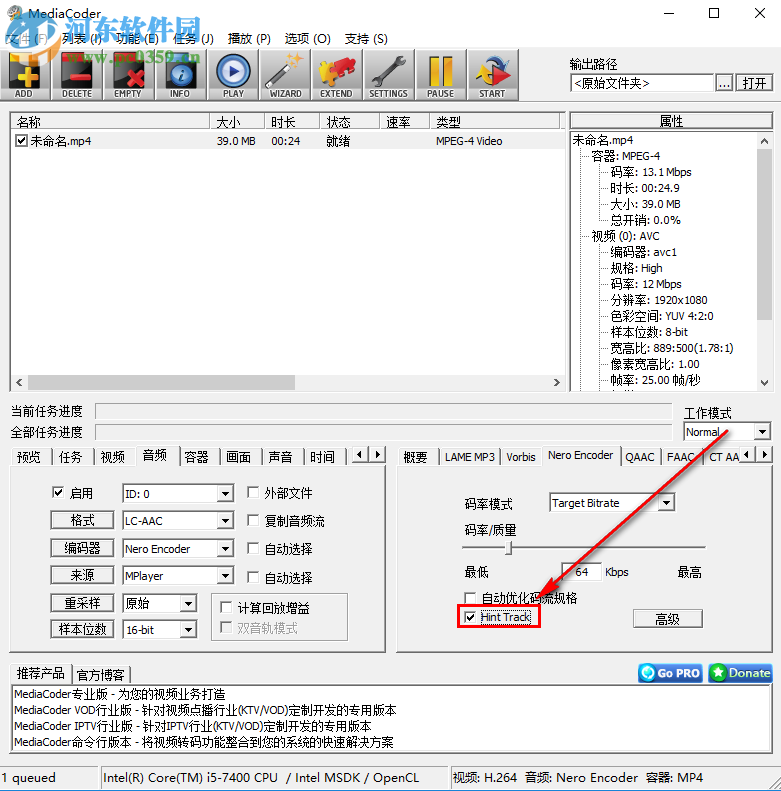This screenshot has width=781, height=791.
Task: Open the 支持 (S) menu
Action: [x=366, y=39]
